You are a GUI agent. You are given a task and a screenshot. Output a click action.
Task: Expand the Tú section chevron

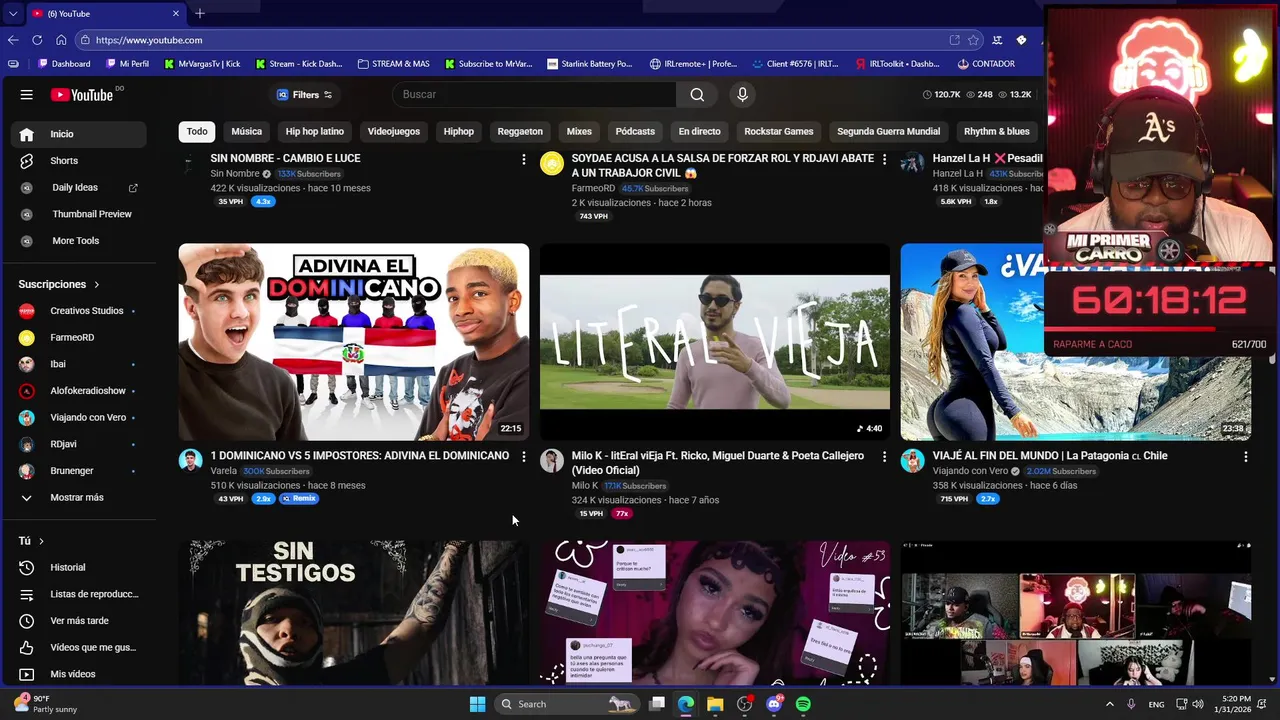click(41, 541)
